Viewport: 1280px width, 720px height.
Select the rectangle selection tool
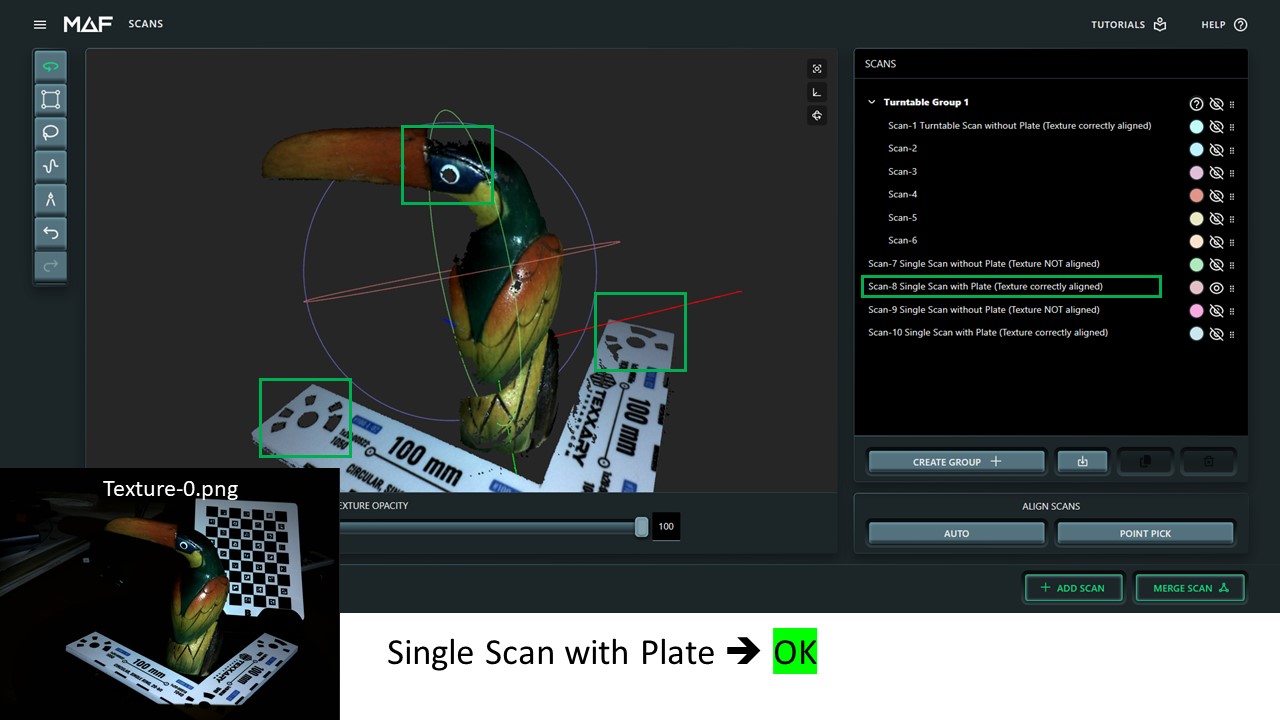pos(51,99)
